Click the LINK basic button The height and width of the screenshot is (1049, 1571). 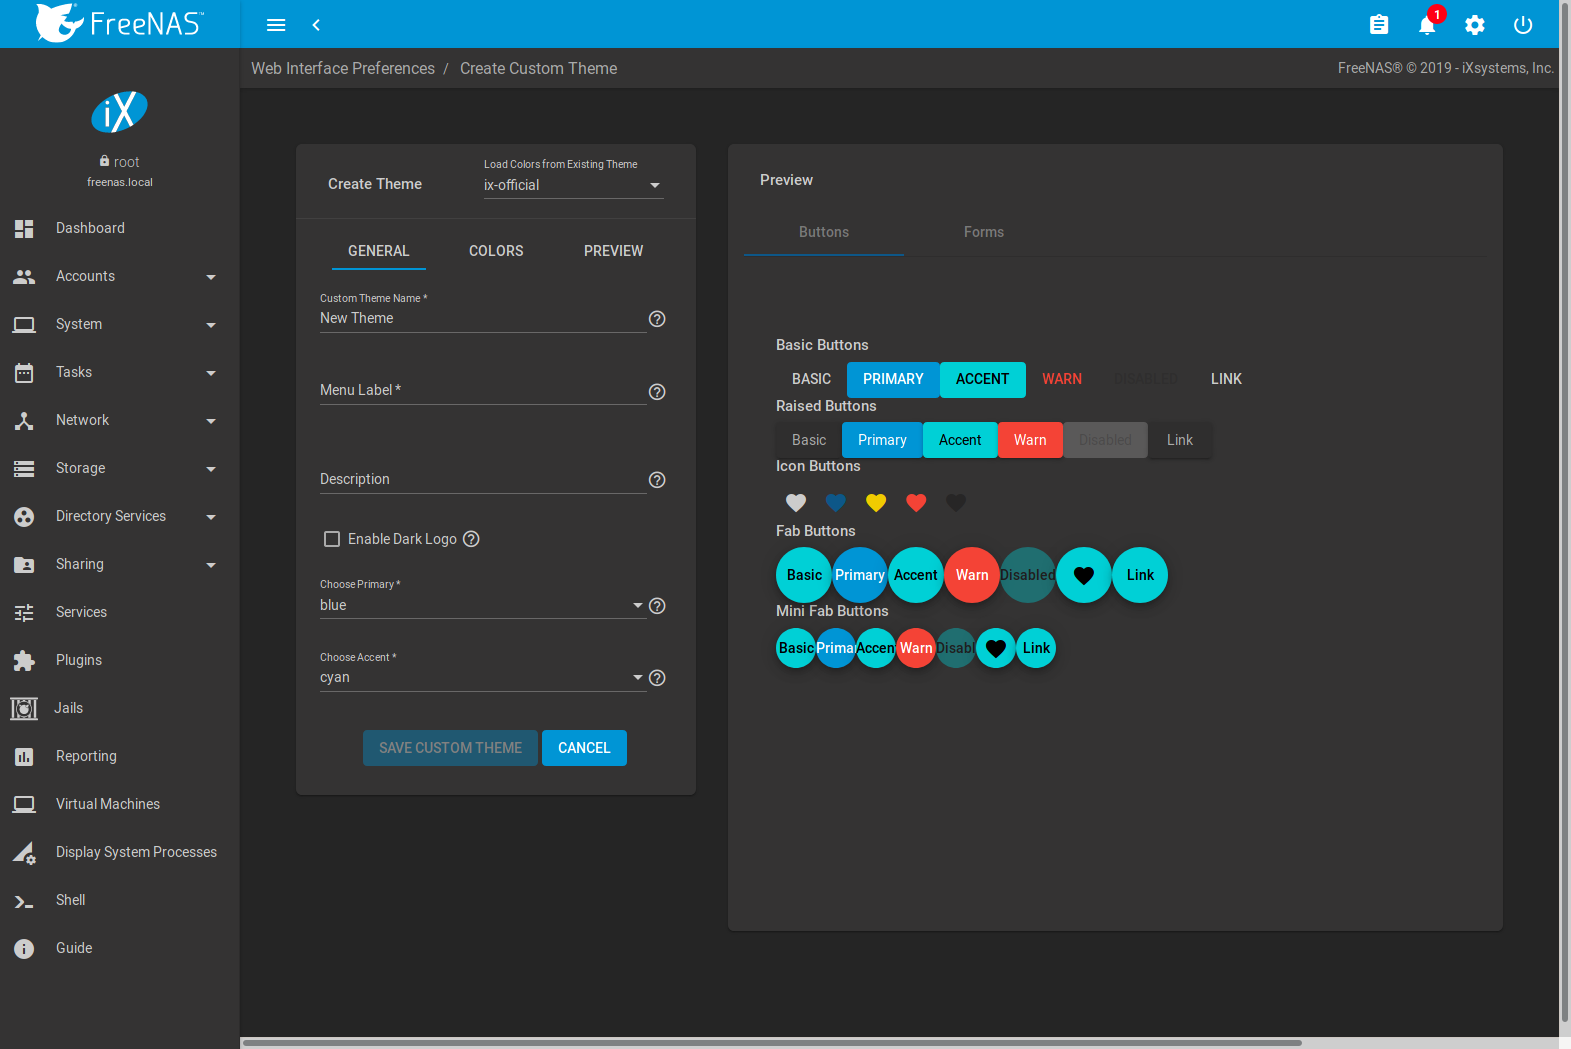[x=1226, y=379]
